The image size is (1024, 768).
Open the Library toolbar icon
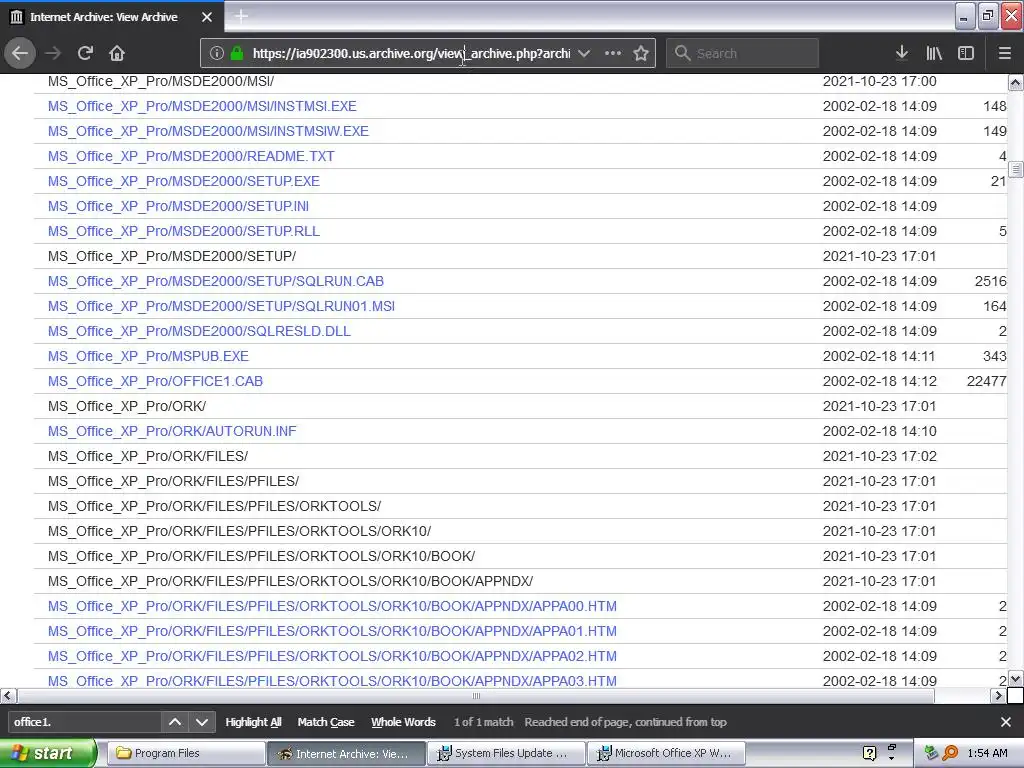pos(934,53)
